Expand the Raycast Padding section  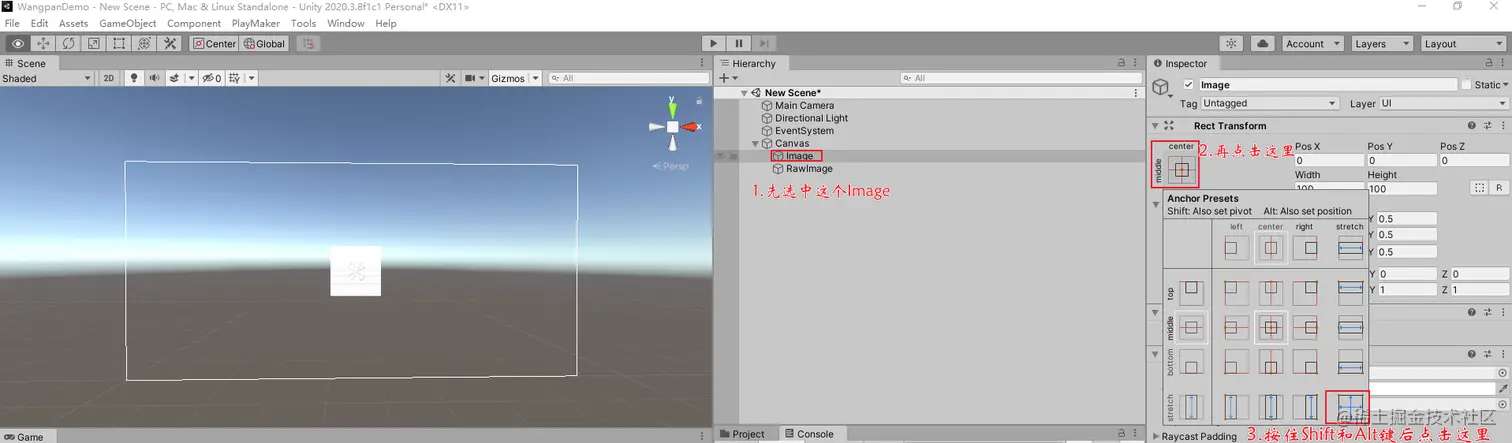[x=1156, y=436]
